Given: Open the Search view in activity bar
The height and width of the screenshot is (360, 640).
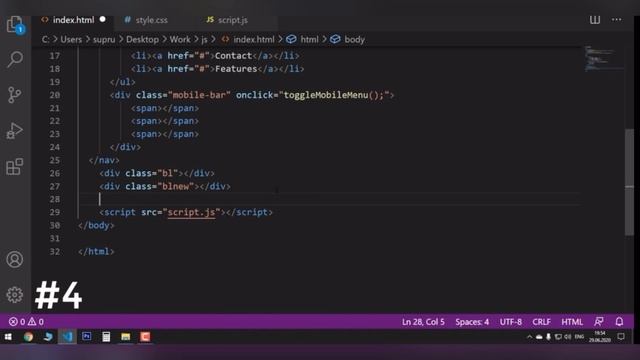Looking at the screenshot, I should tap(15, 59).
